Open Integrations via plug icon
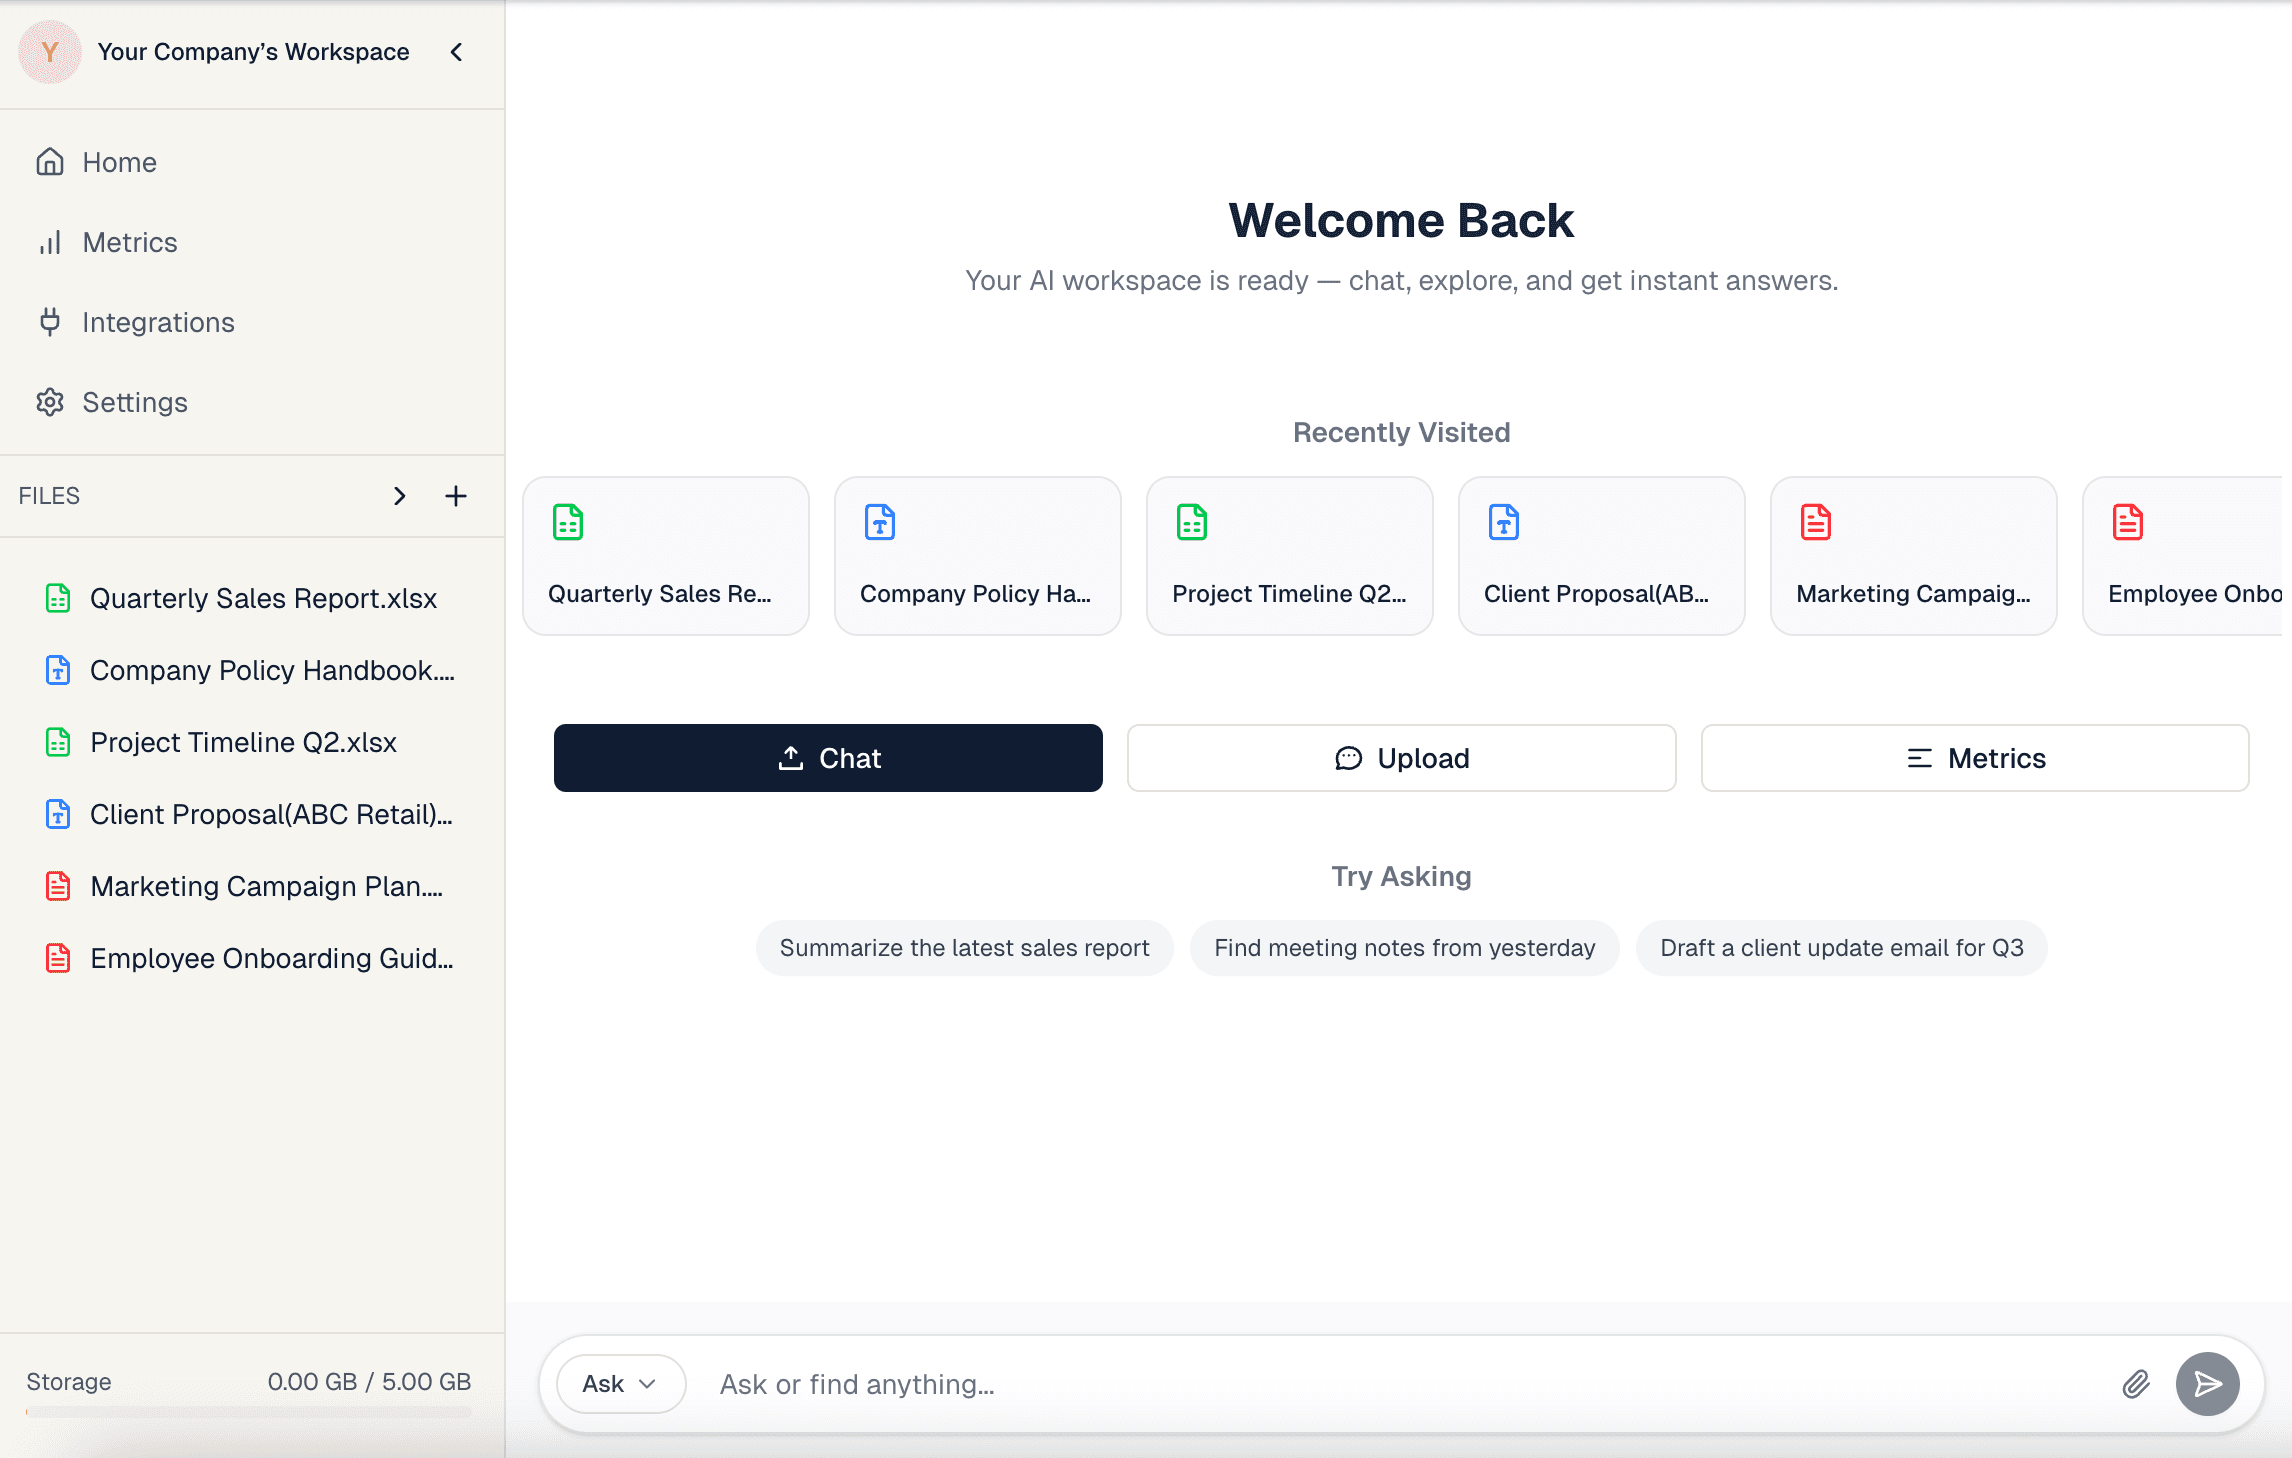Screen dimensions: 2292x1458 50,322
